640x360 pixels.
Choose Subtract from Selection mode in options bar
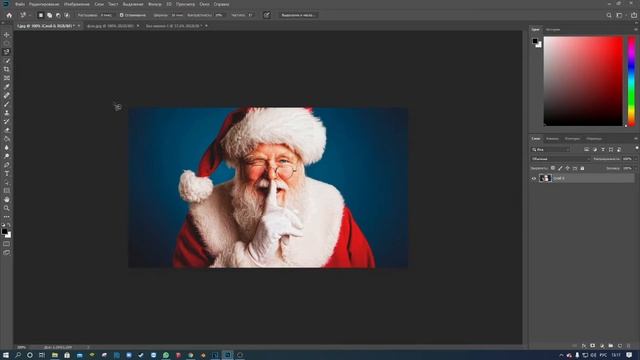pyautogui.click(x=58, y=15)
